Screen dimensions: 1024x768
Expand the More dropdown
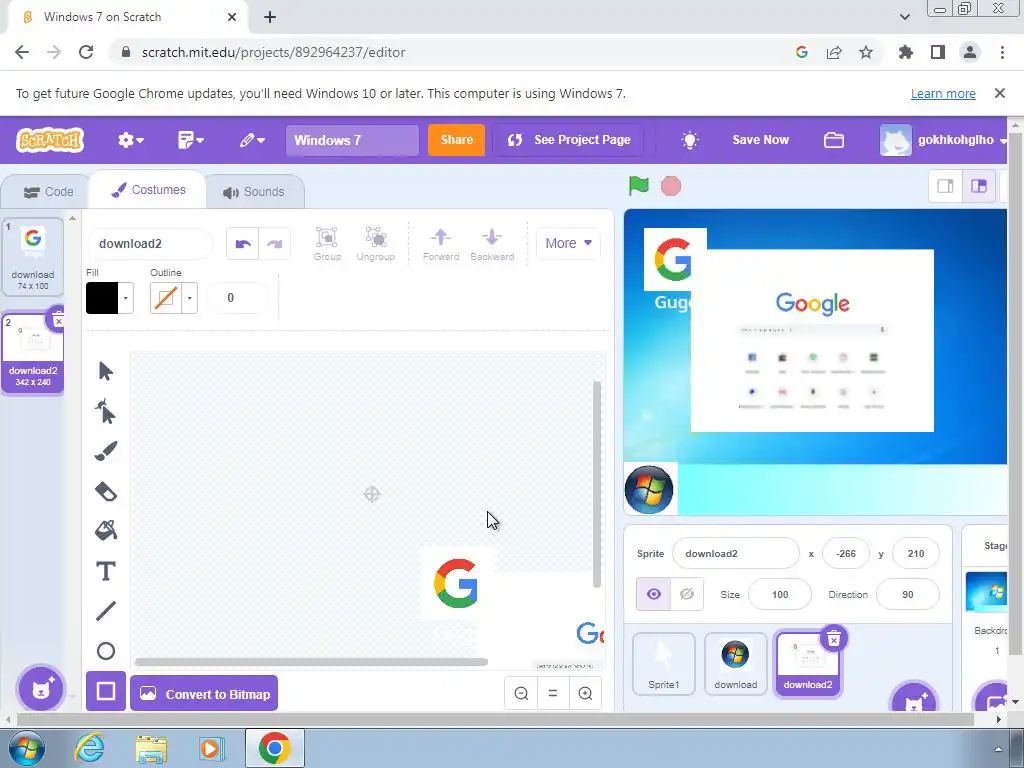tap(568, 243)
